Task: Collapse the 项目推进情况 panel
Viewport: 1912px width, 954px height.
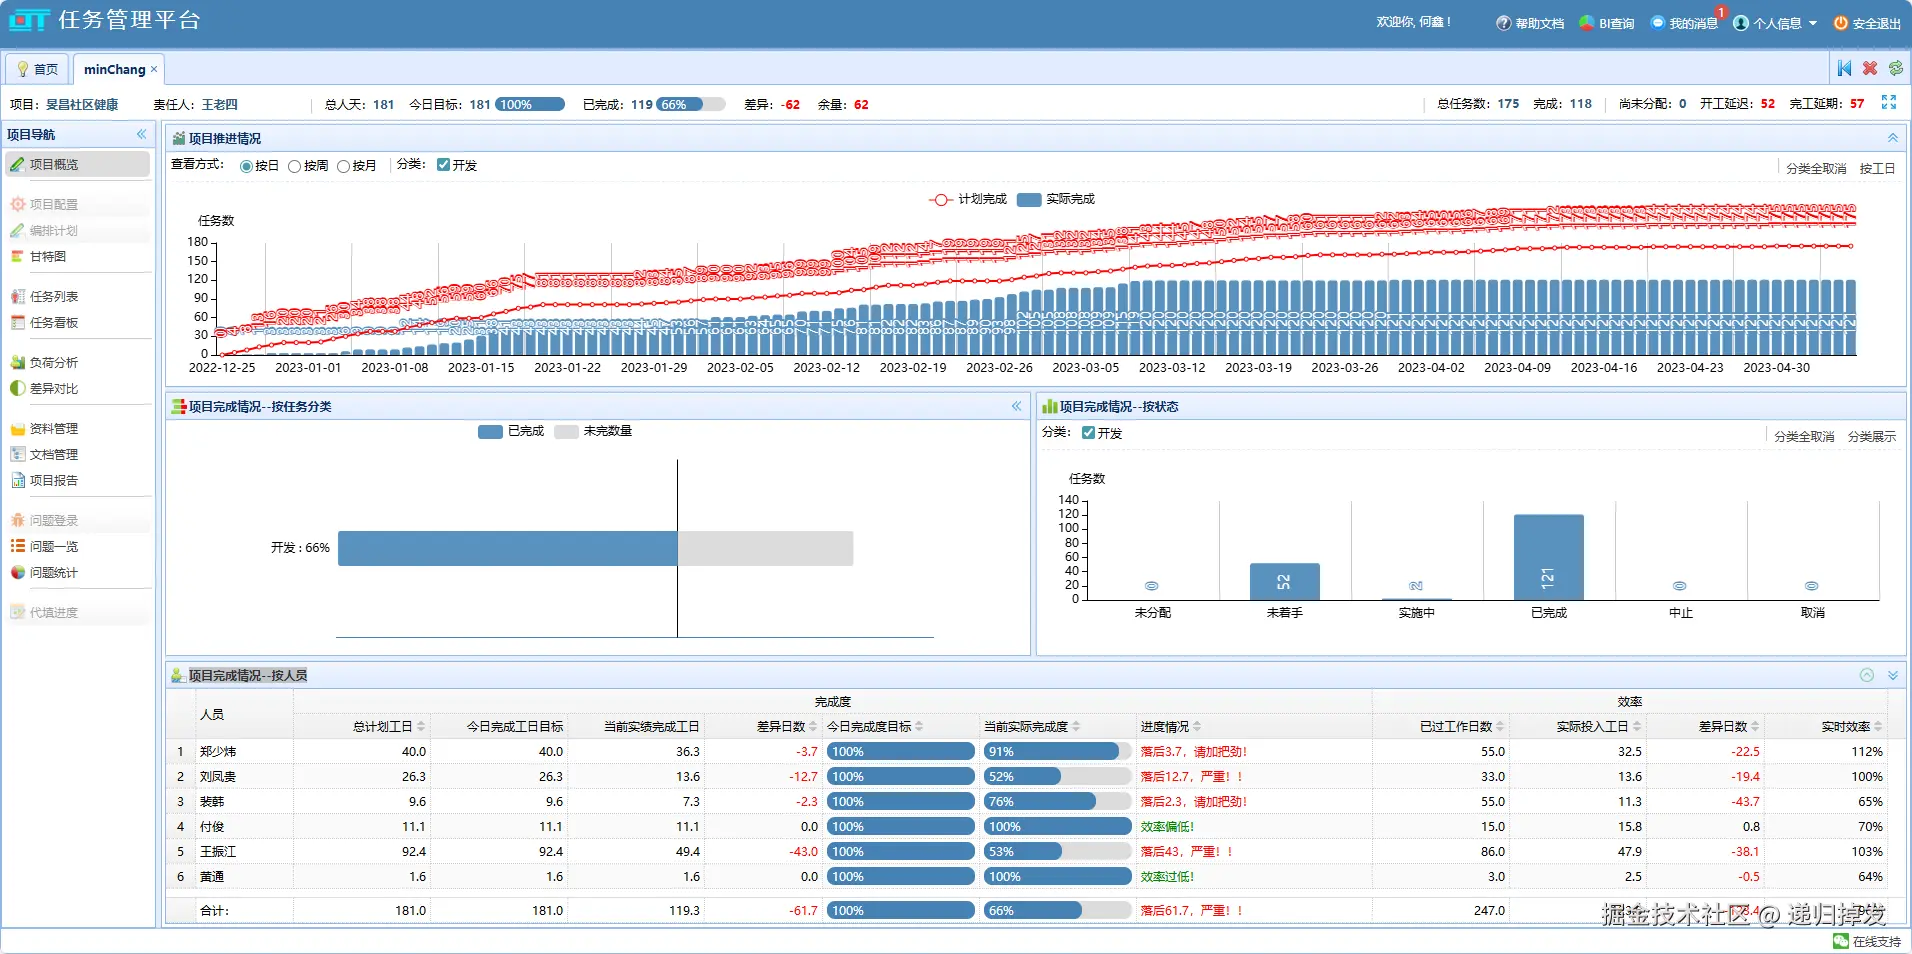Action: [1893, 138]
